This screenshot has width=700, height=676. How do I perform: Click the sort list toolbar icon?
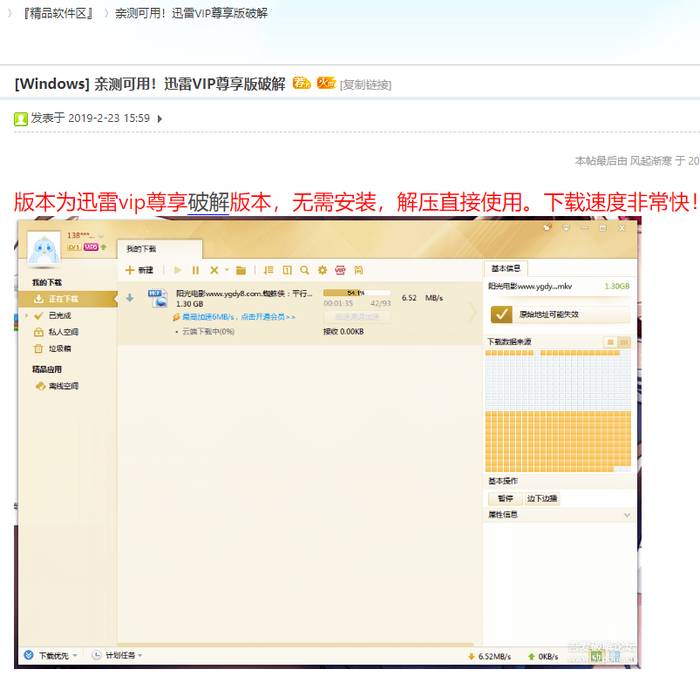click(268, 270)
